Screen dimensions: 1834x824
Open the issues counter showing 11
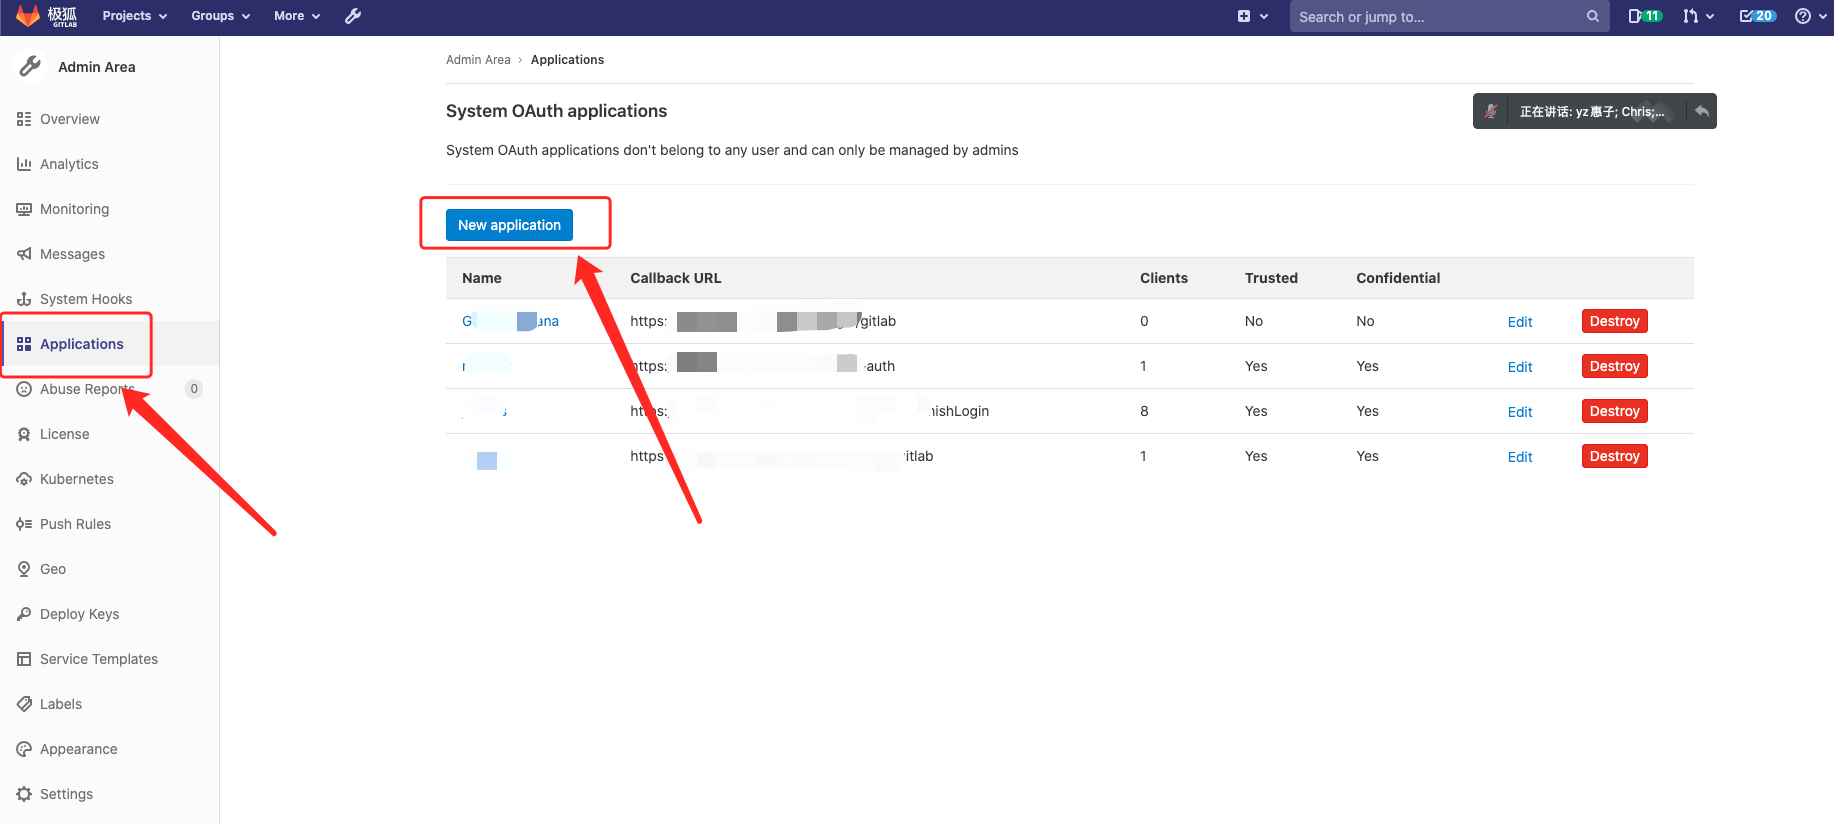1645,16
